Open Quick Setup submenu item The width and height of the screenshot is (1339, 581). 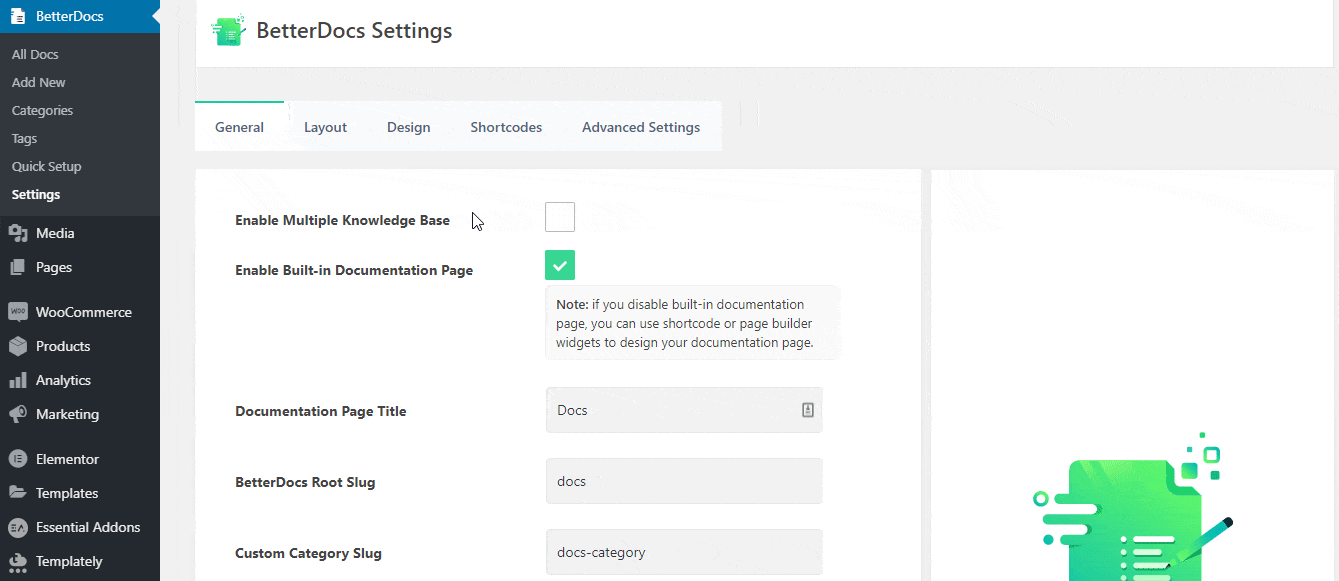point(47,166)
